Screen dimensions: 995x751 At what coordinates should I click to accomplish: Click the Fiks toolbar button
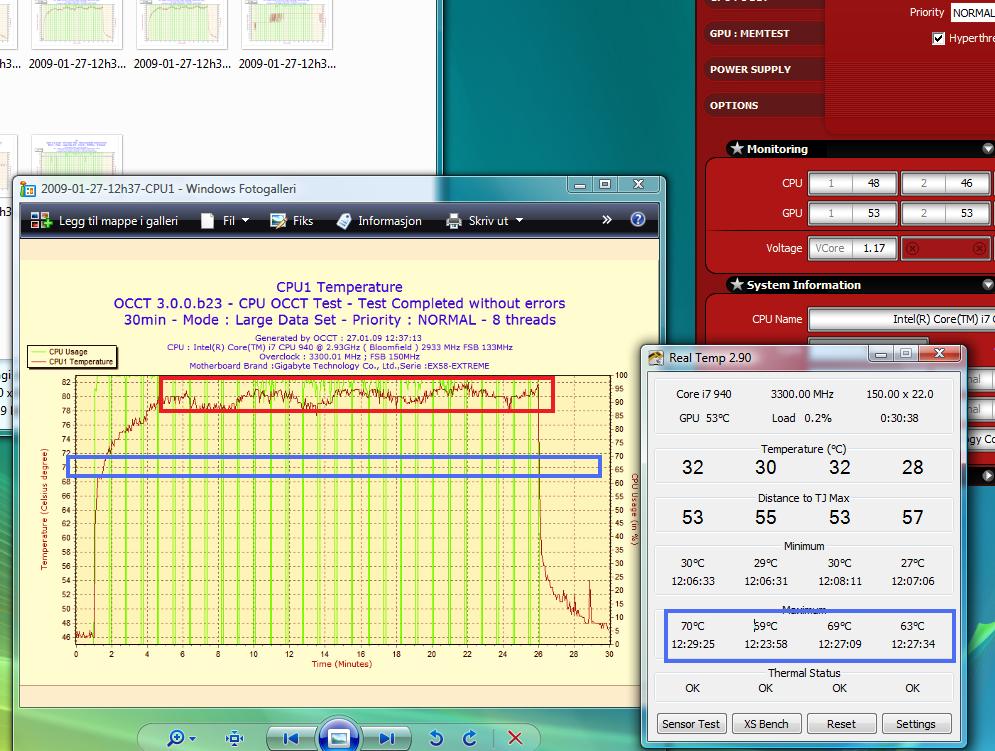(x=291, y=220)
